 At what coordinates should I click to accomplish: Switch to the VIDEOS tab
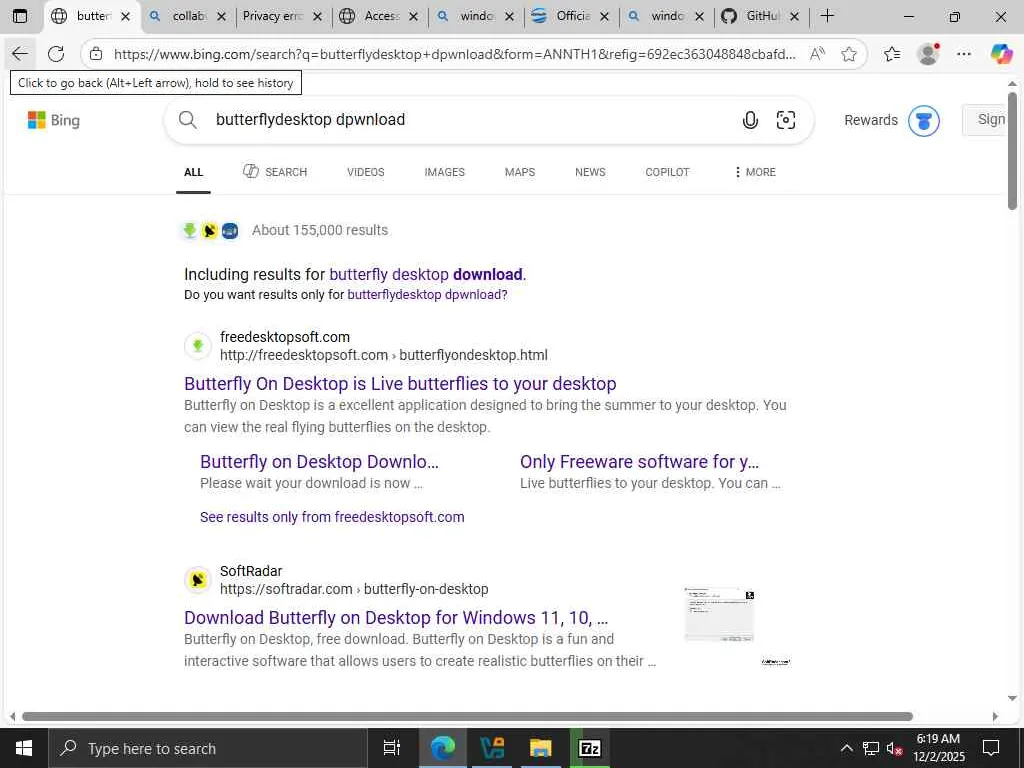[x=366, y=172]
